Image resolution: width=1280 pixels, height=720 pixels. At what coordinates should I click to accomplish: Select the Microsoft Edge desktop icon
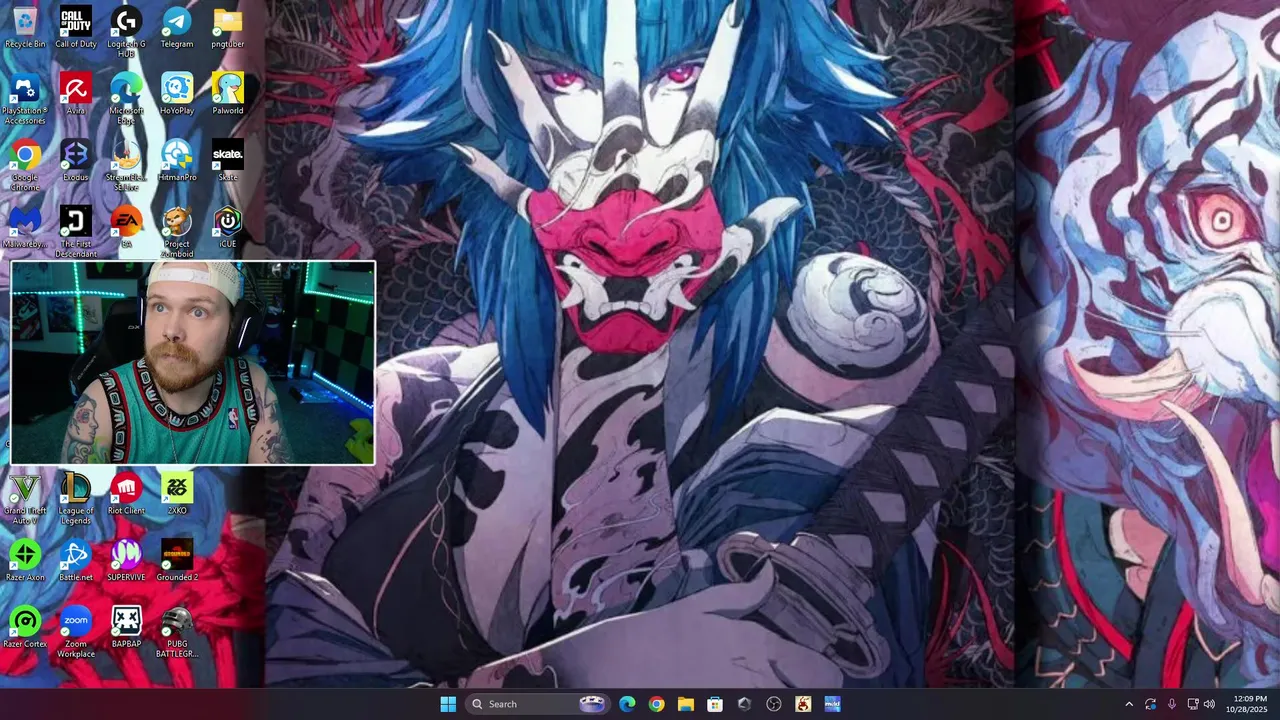126,99
